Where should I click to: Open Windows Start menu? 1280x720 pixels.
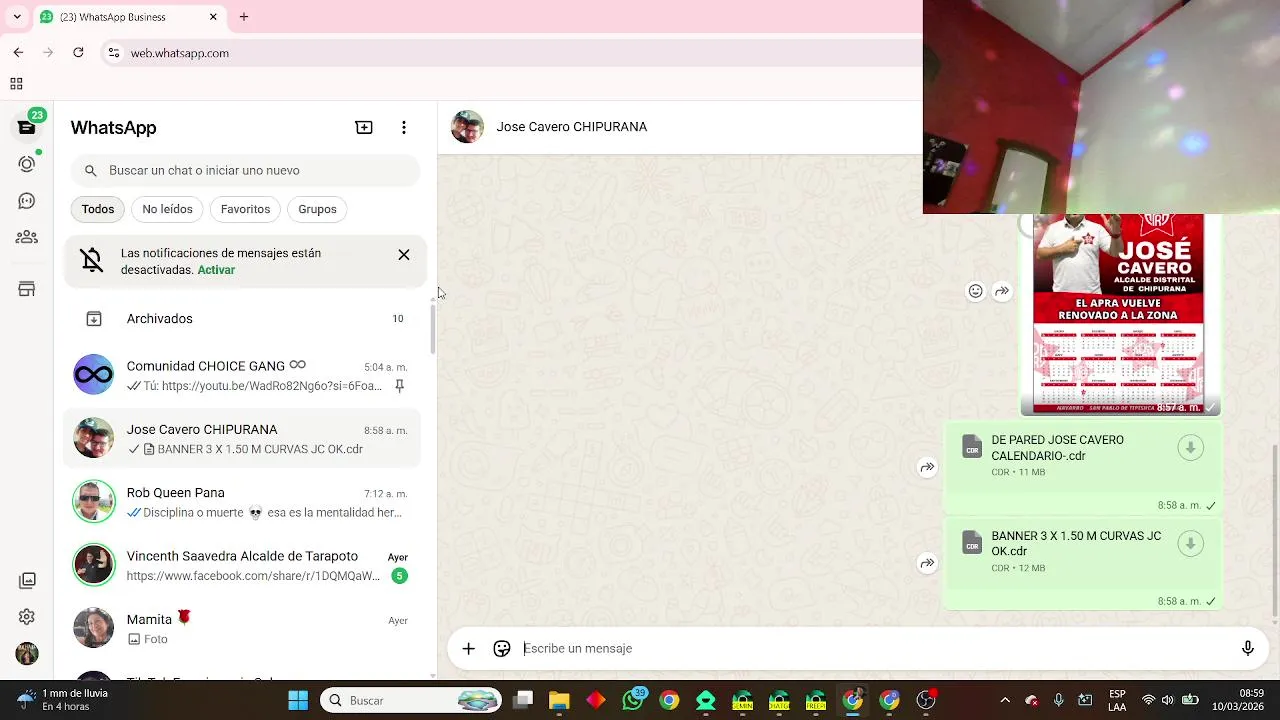[x=298, y=701]
